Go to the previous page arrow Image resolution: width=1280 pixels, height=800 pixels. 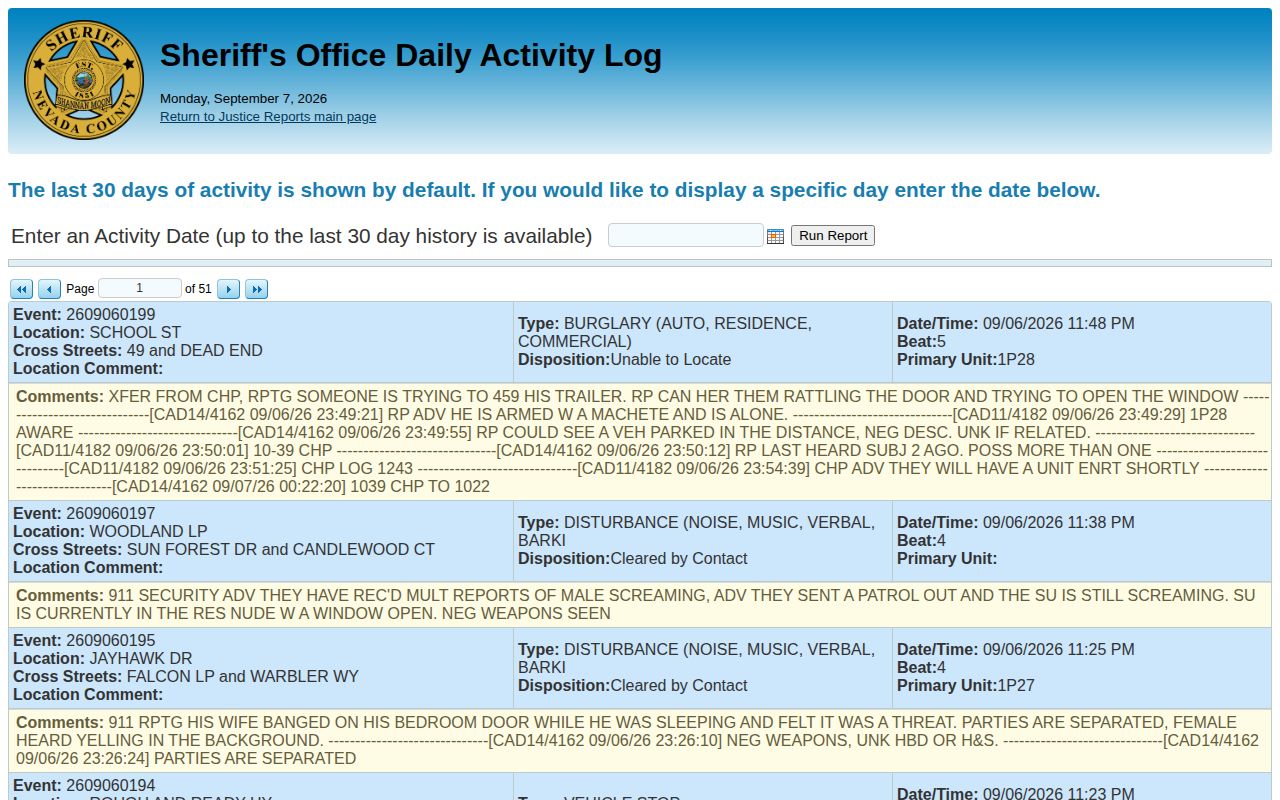click(49, 289)
